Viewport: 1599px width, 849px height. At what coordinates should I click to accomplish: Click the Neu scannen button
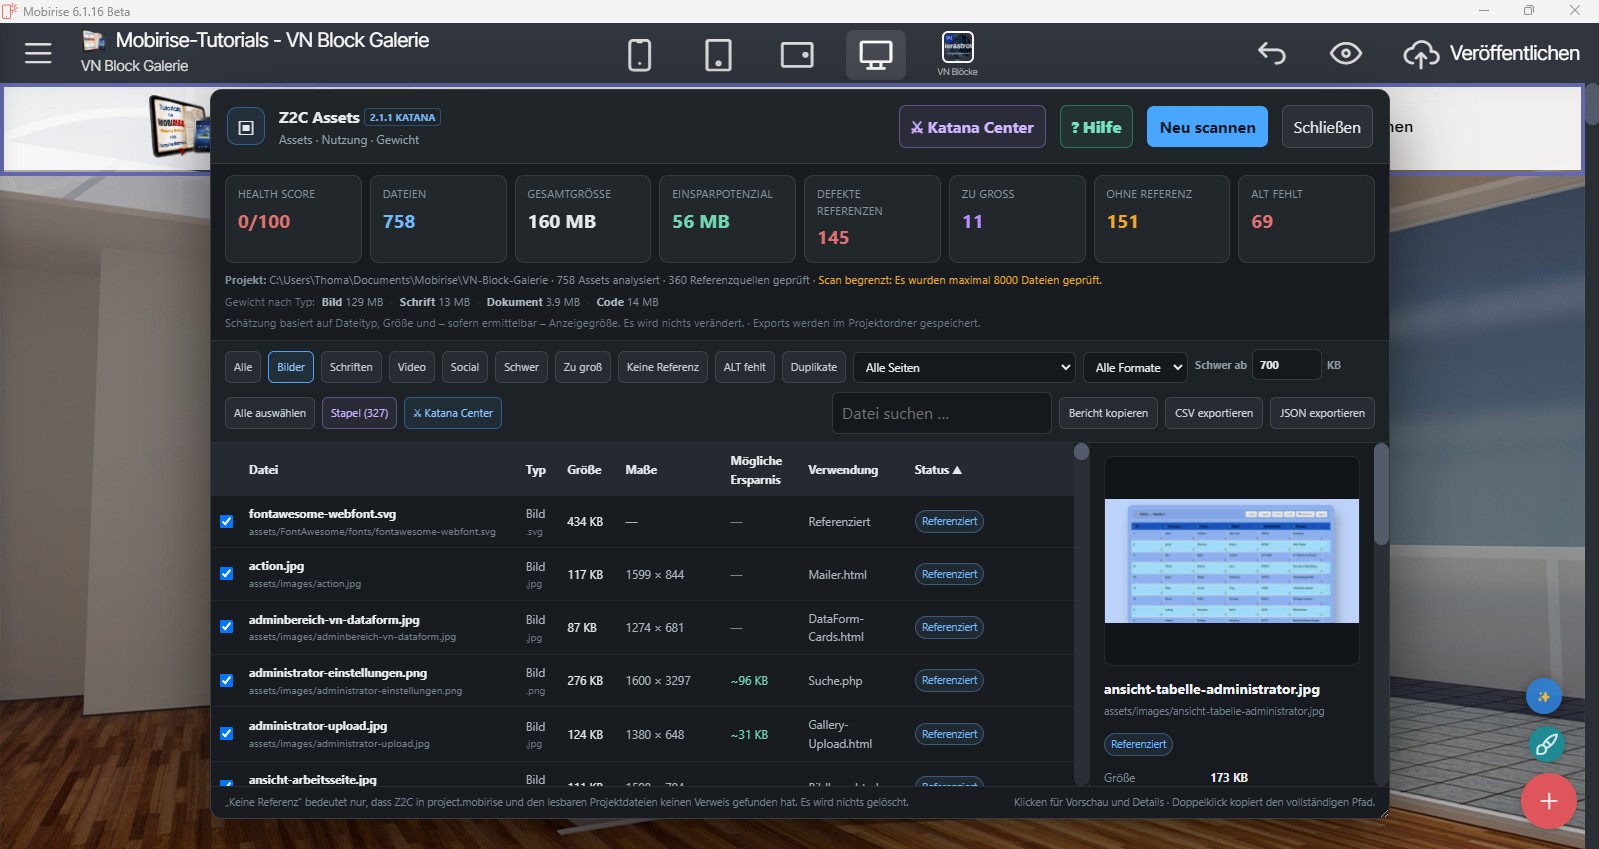[x=1207, y=127]
